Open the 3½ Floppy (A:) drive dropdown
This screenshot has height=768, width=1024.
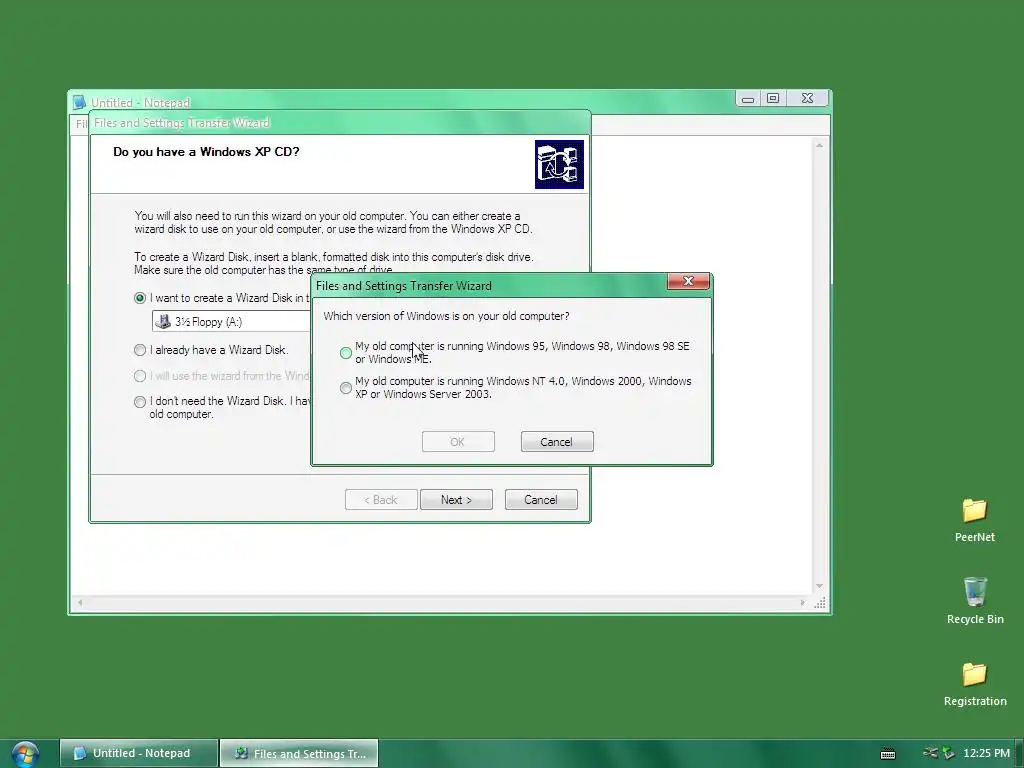(x=231, y=321)
